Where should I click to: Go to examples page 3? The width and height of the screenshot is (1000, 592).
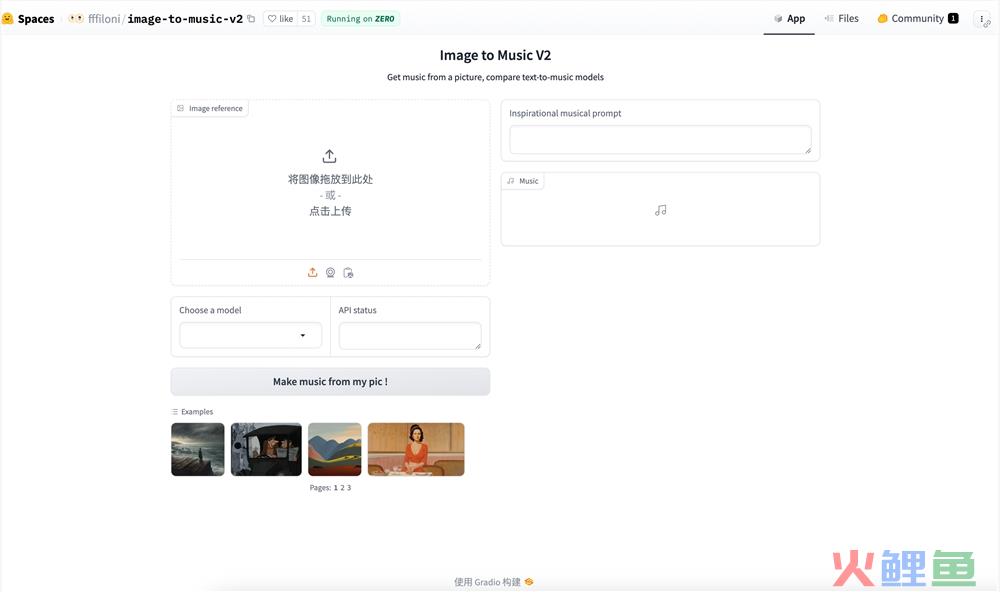point(349,488)
